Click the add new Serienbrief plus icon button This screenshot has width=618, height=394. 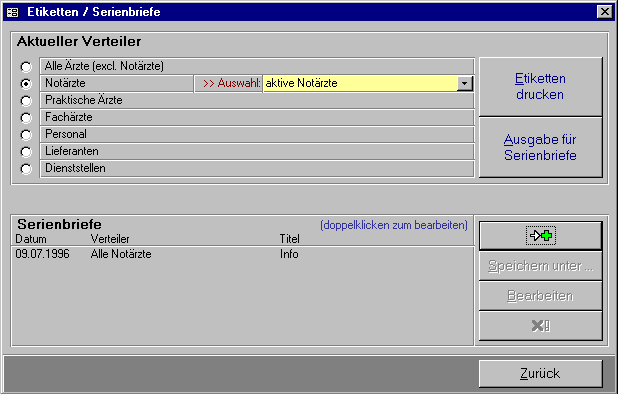pyautogui.click(x=540, y=236)
